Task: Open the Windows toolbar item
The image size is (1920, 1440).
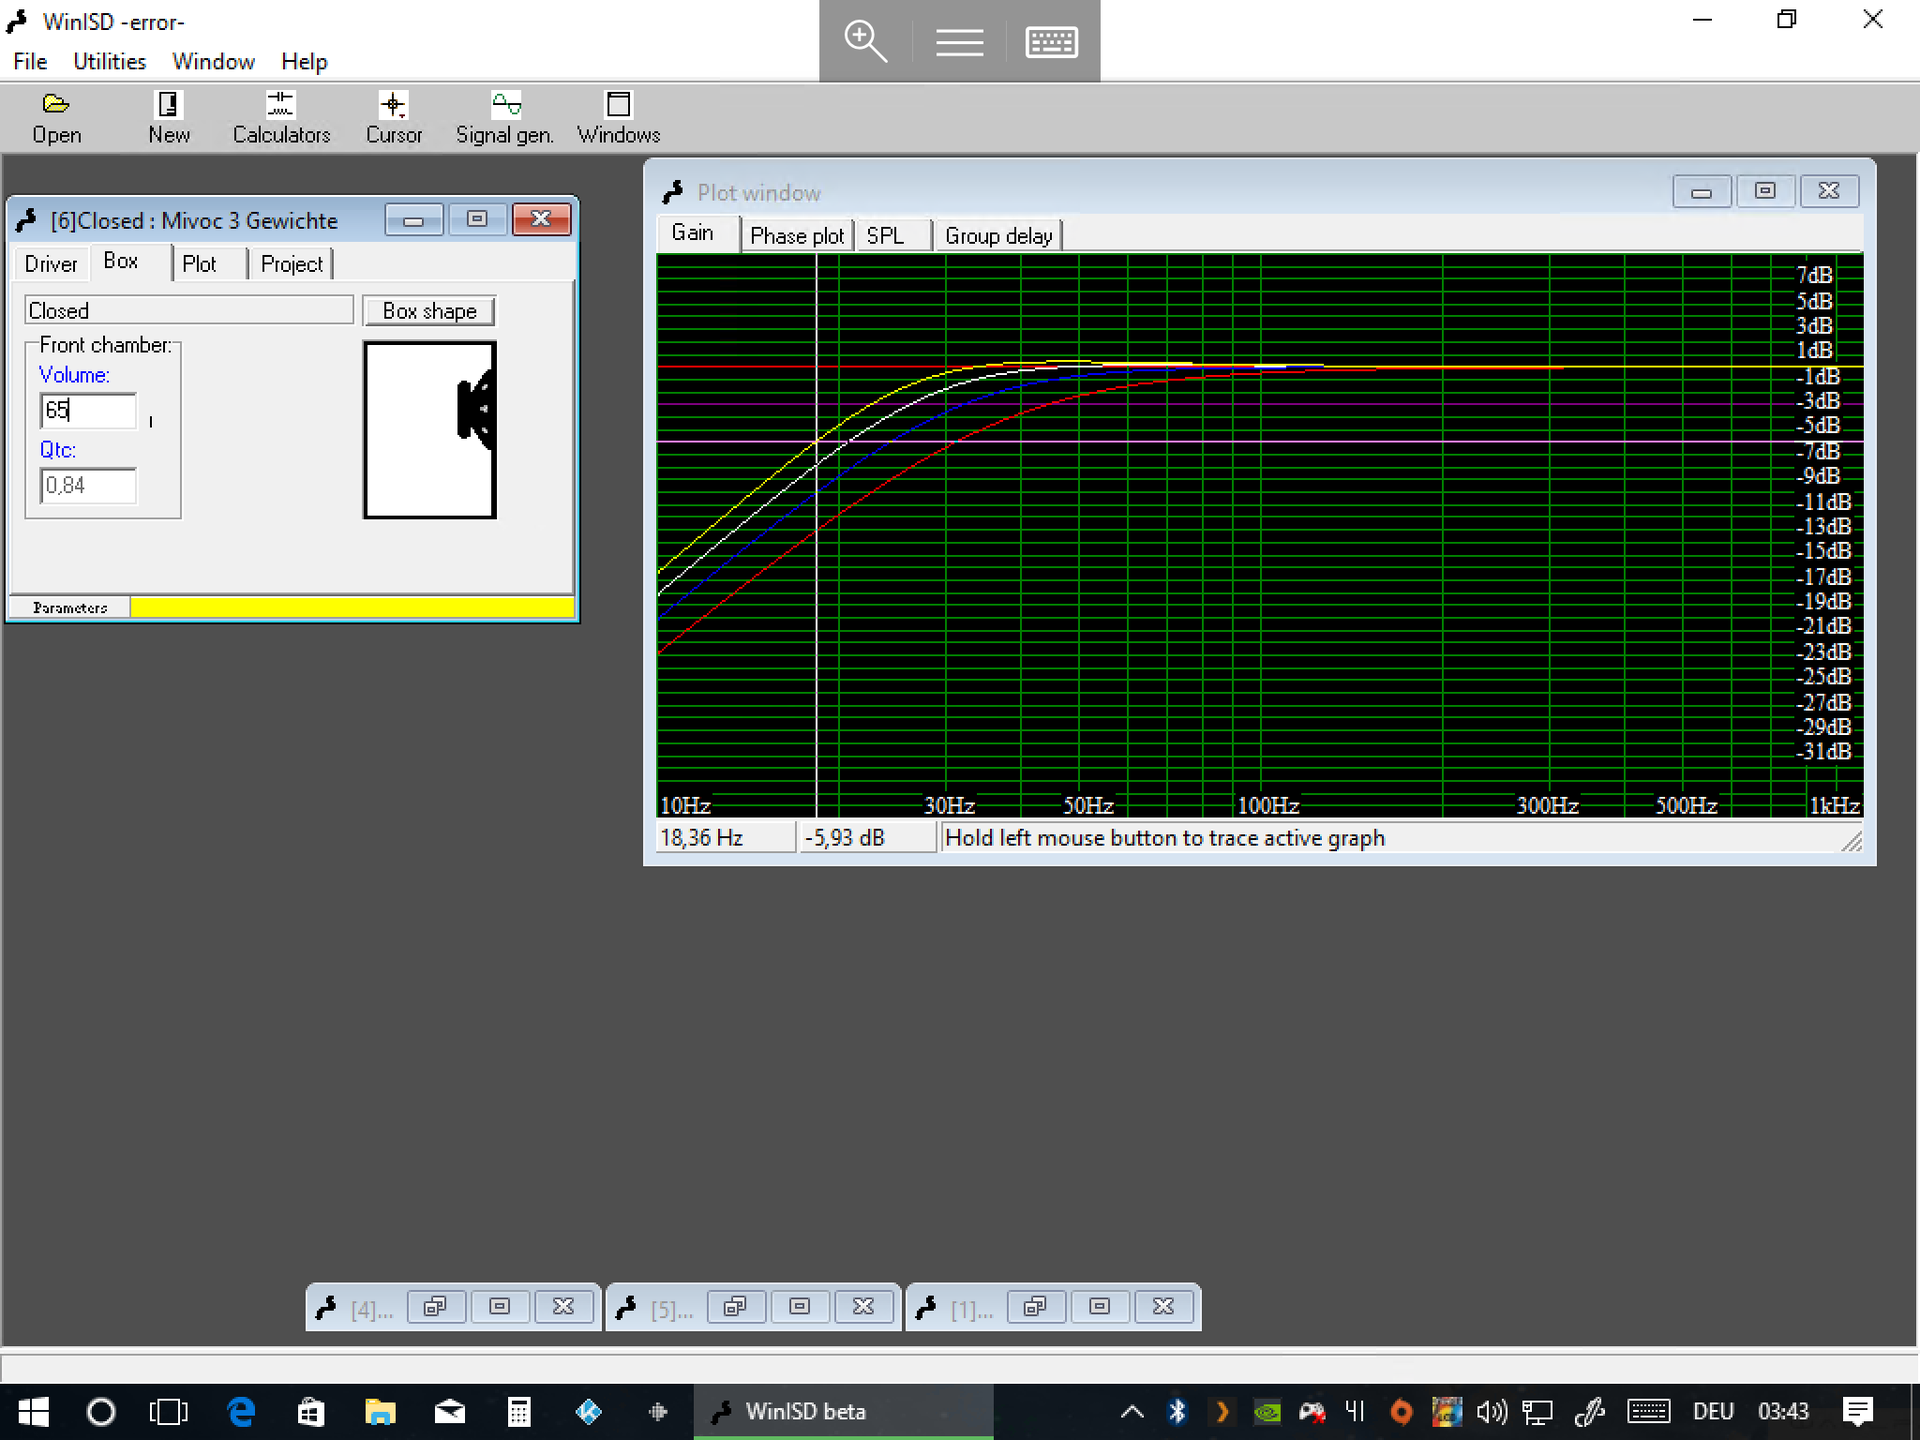Action: click(x=618, y=118)
